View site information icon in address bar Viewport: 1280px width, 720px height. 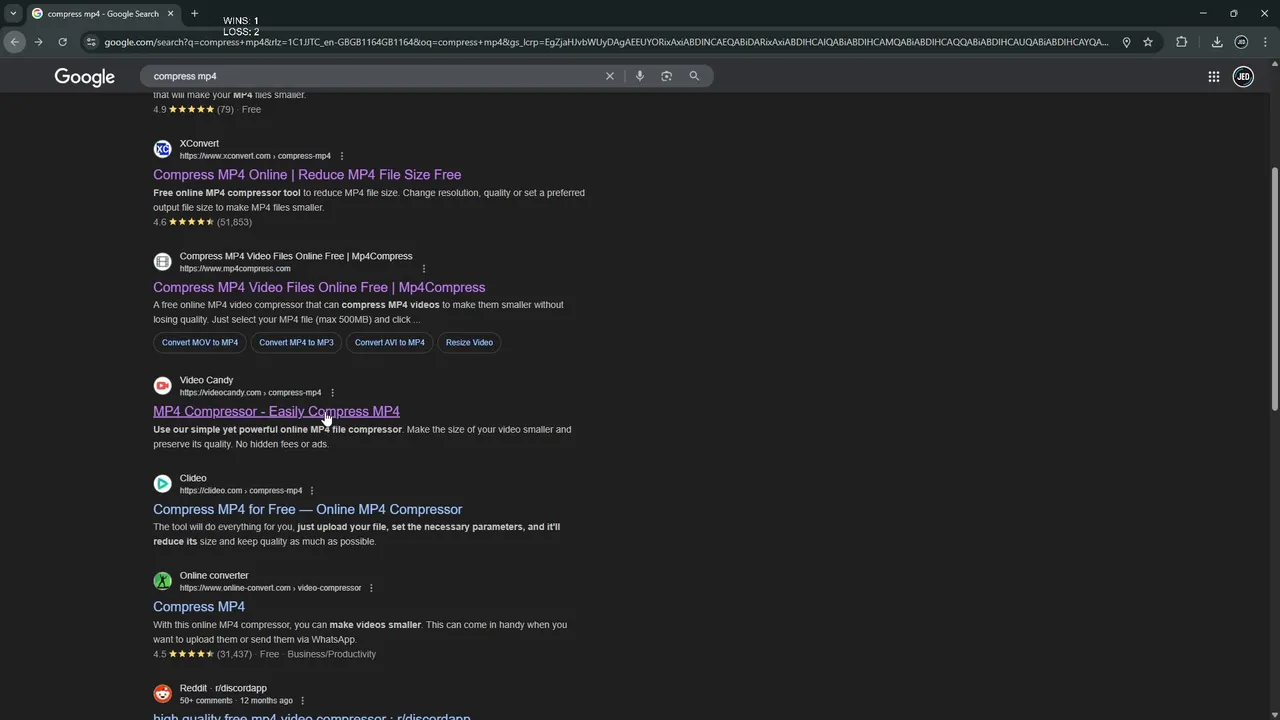[91, 42]
